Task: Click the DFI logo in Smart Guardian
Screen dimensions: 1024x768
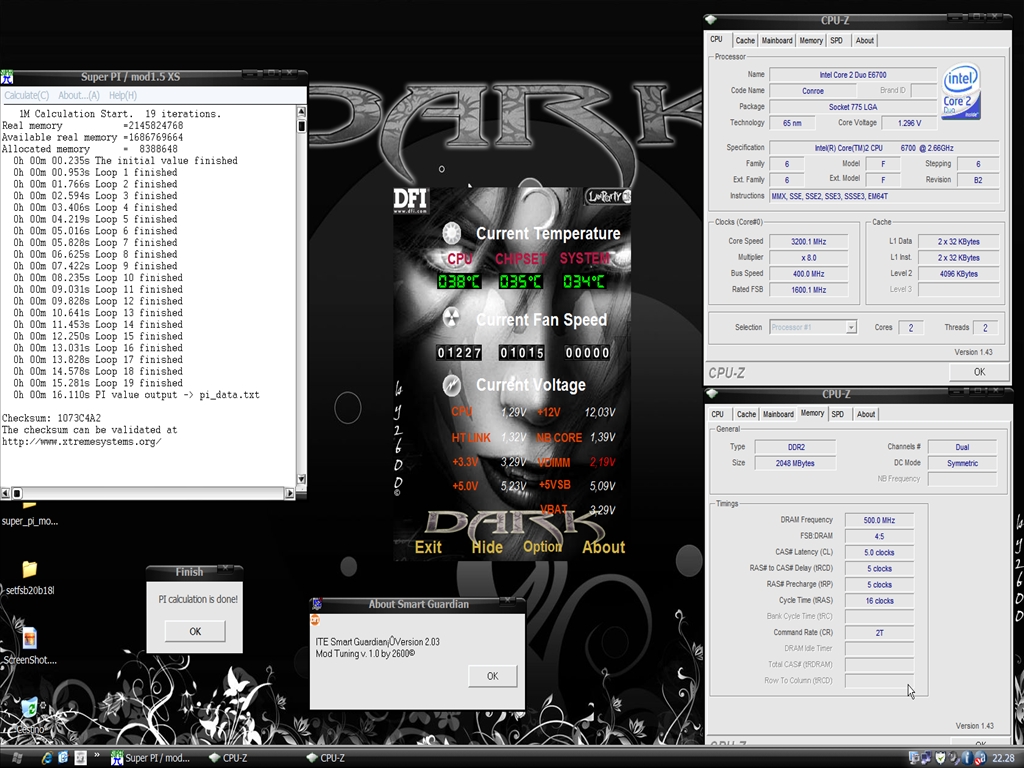Action: click(x=410, y=200)
